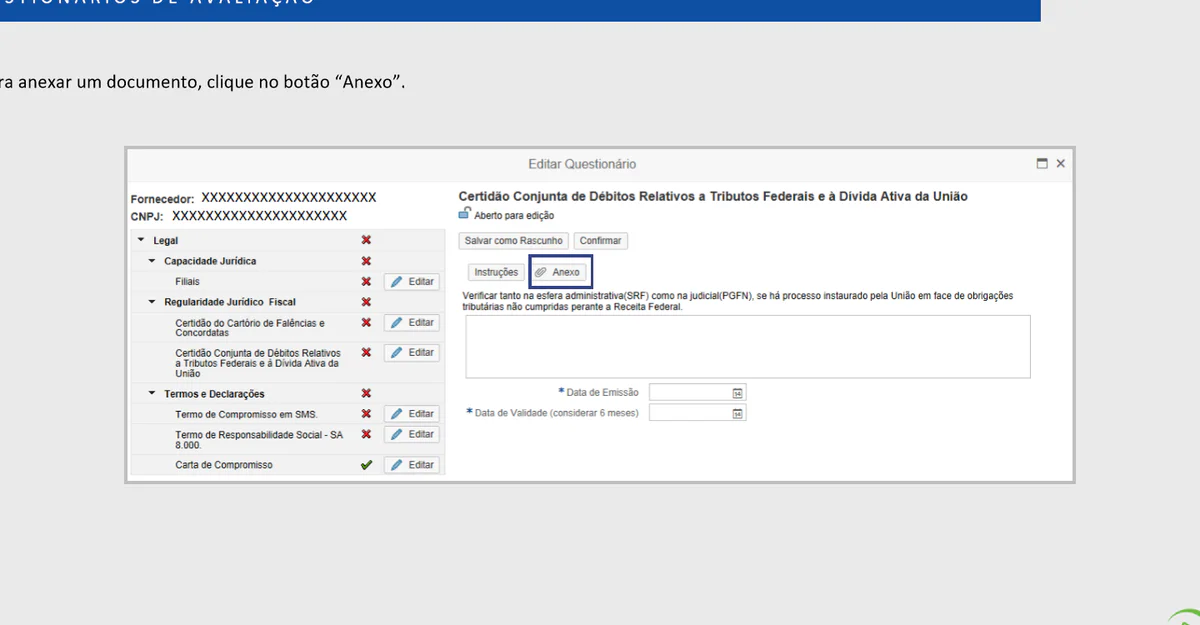Select Termo de Responsabilidade Social tree row
The width and height of the screenshot is (1200, 625).
point(257,439)
